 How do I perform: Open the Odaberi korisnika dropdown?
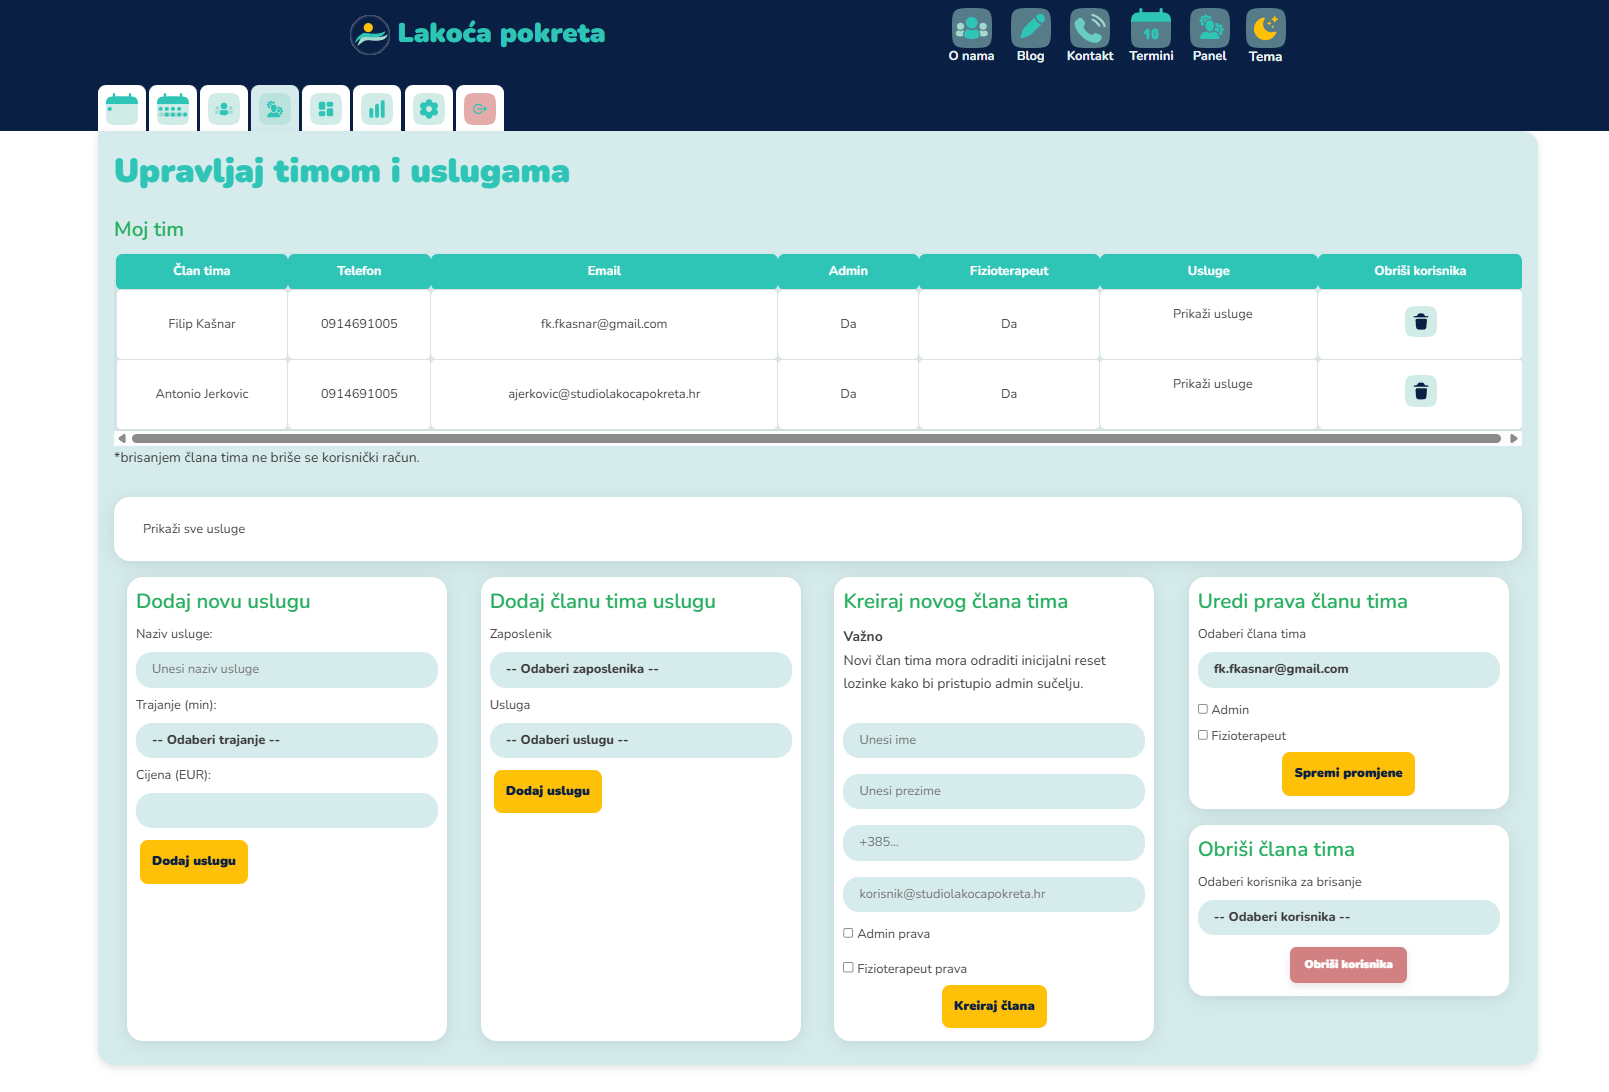tap(1348, 917)
